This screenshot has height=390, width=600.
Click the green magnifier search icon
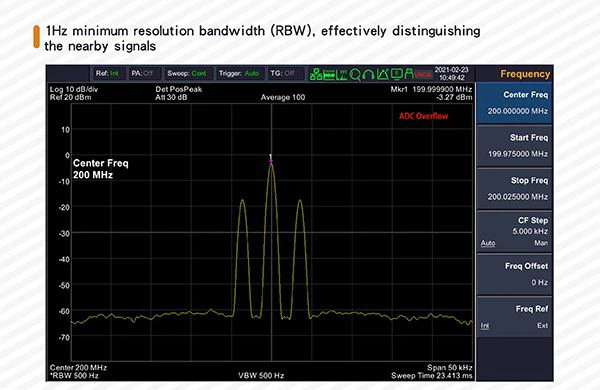[x=355, y=75]
